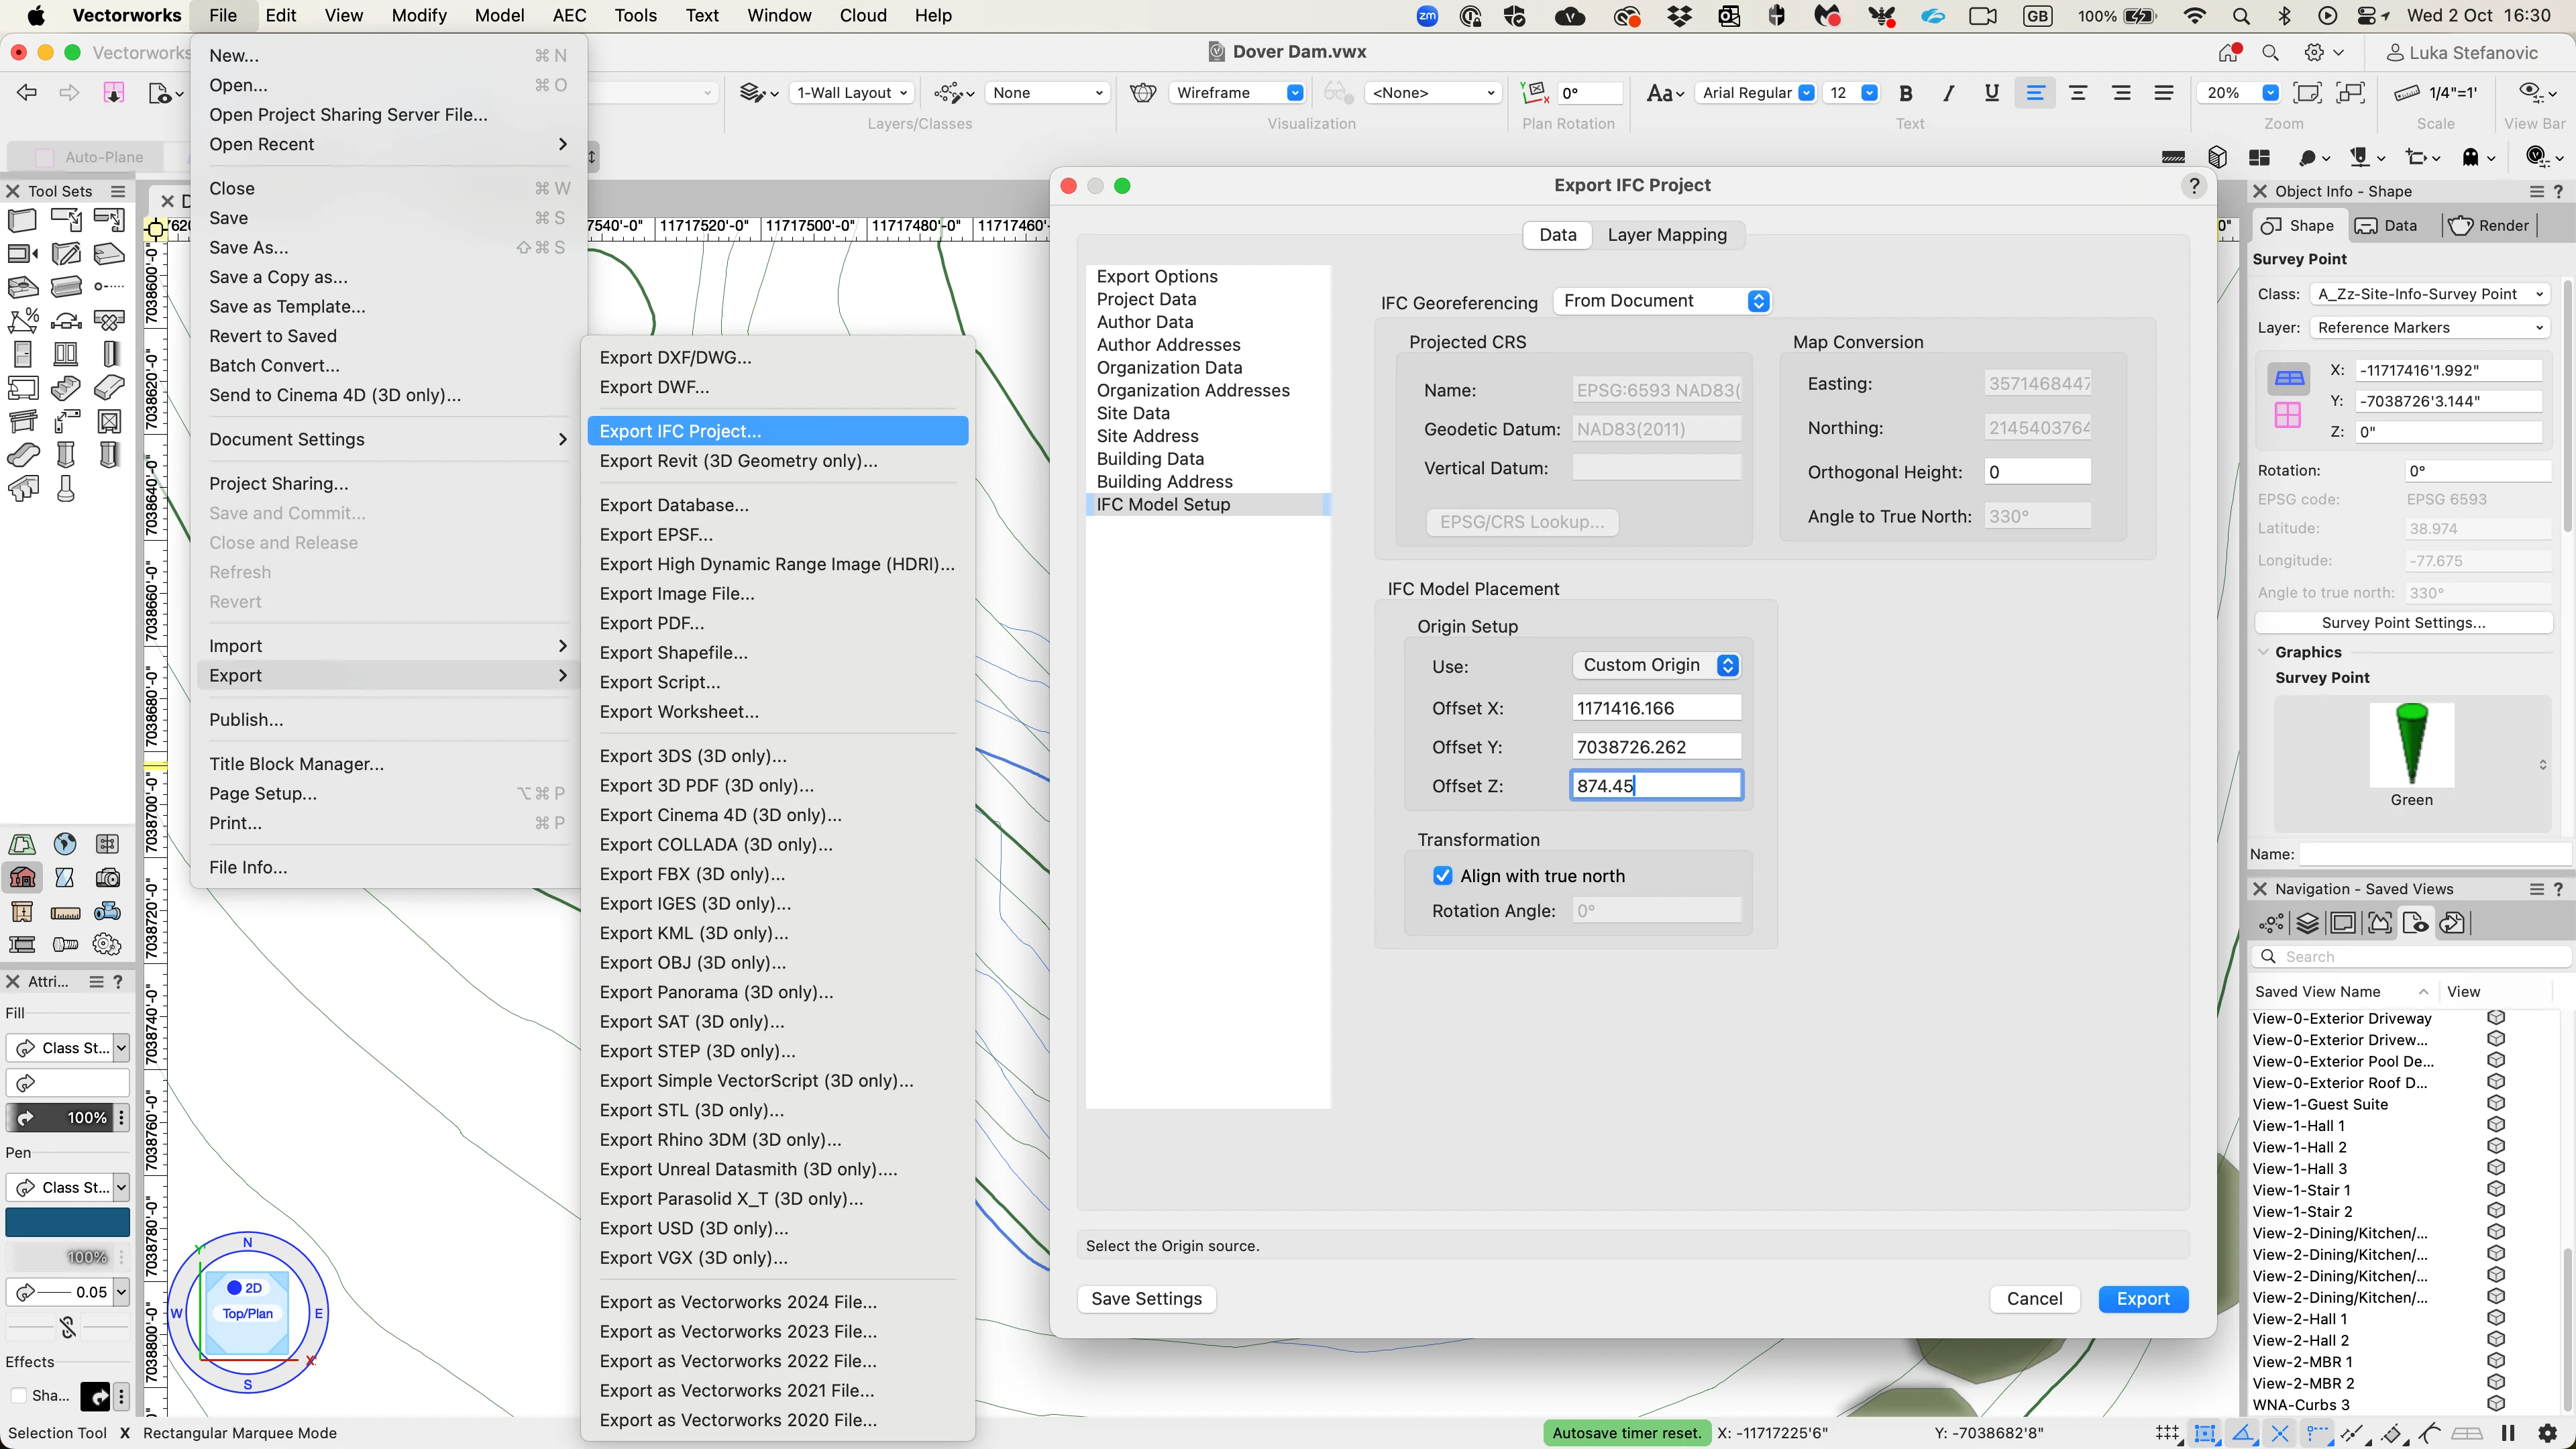This screenshot has height=1449, width=2576.
Task: Click the Save Settings button
Action: [x=1146, y=1298]
